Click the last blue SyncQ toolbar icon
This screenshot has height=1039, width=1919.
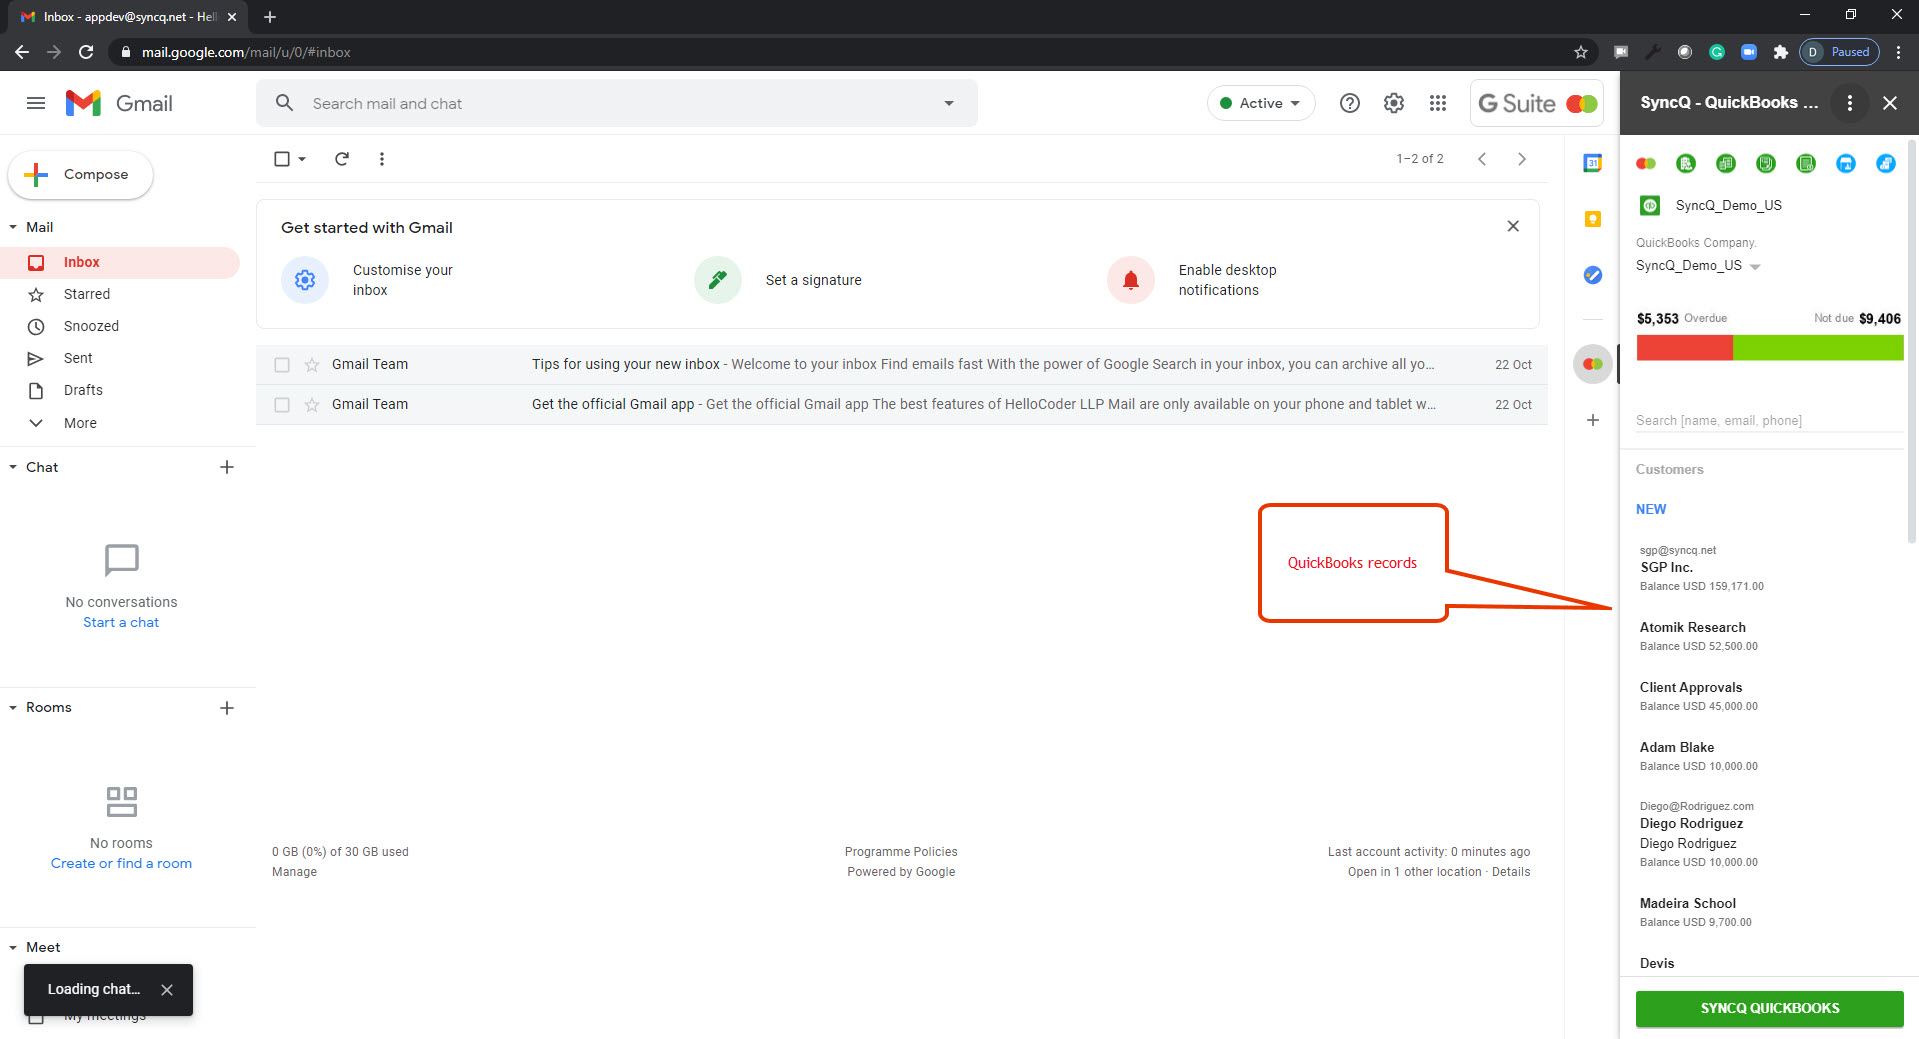[x=1886, y=164]
